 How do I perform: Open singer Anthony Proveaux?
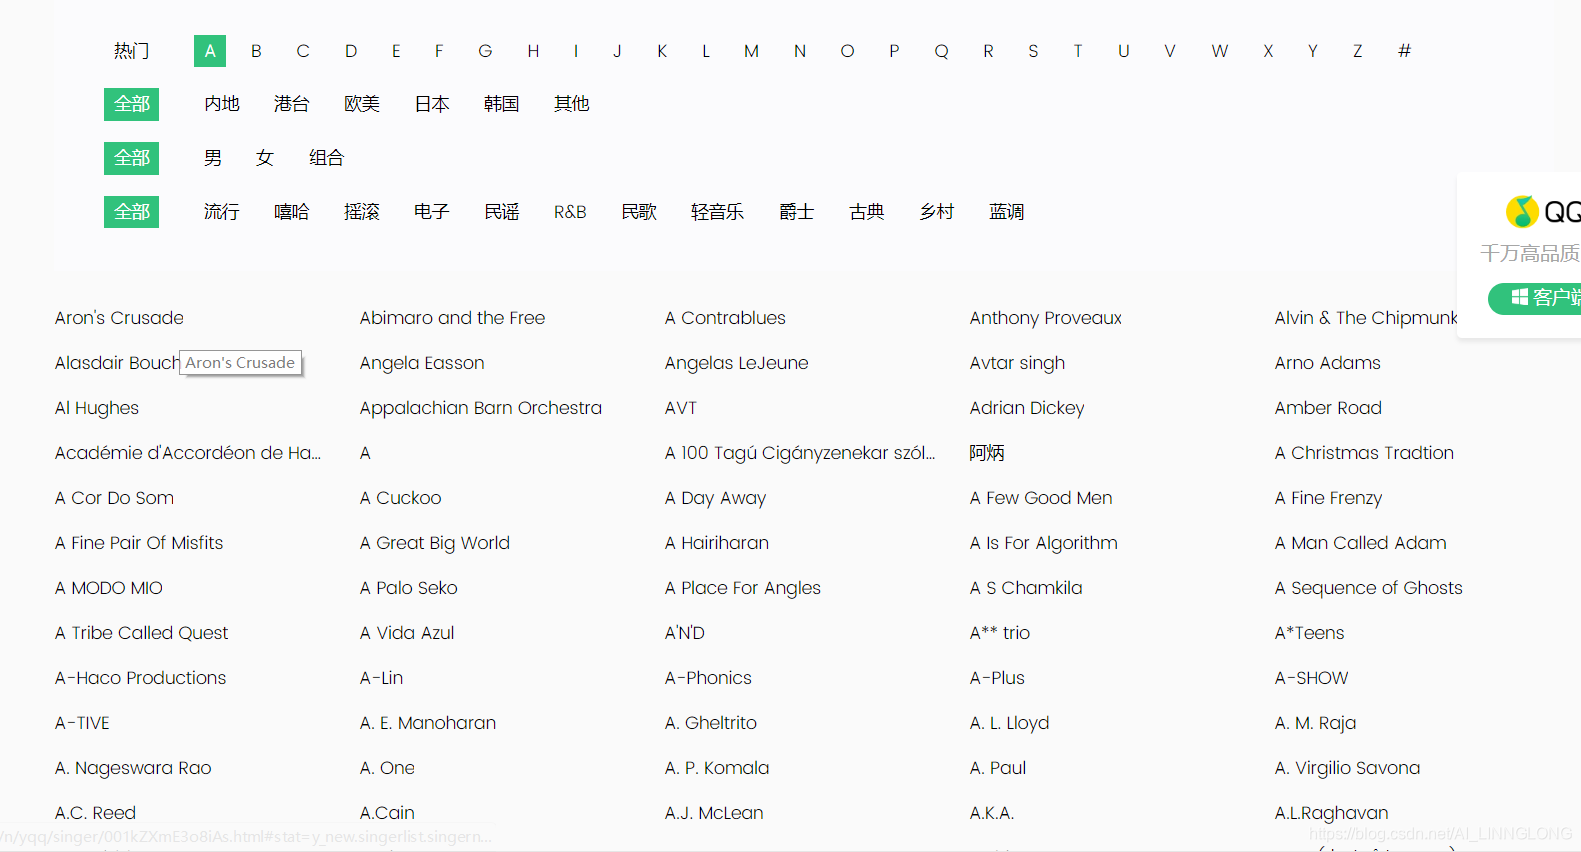point(1045,318)
